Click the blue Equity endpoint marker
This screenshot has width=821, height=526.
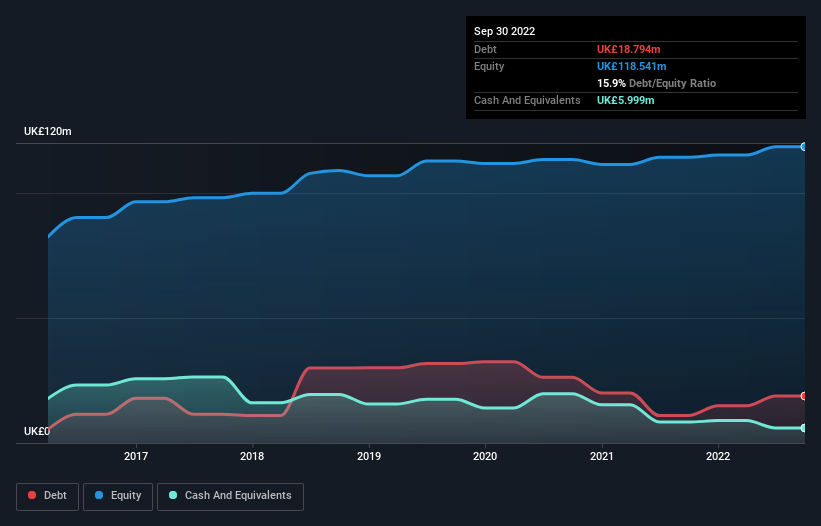[x=804, y=147]
